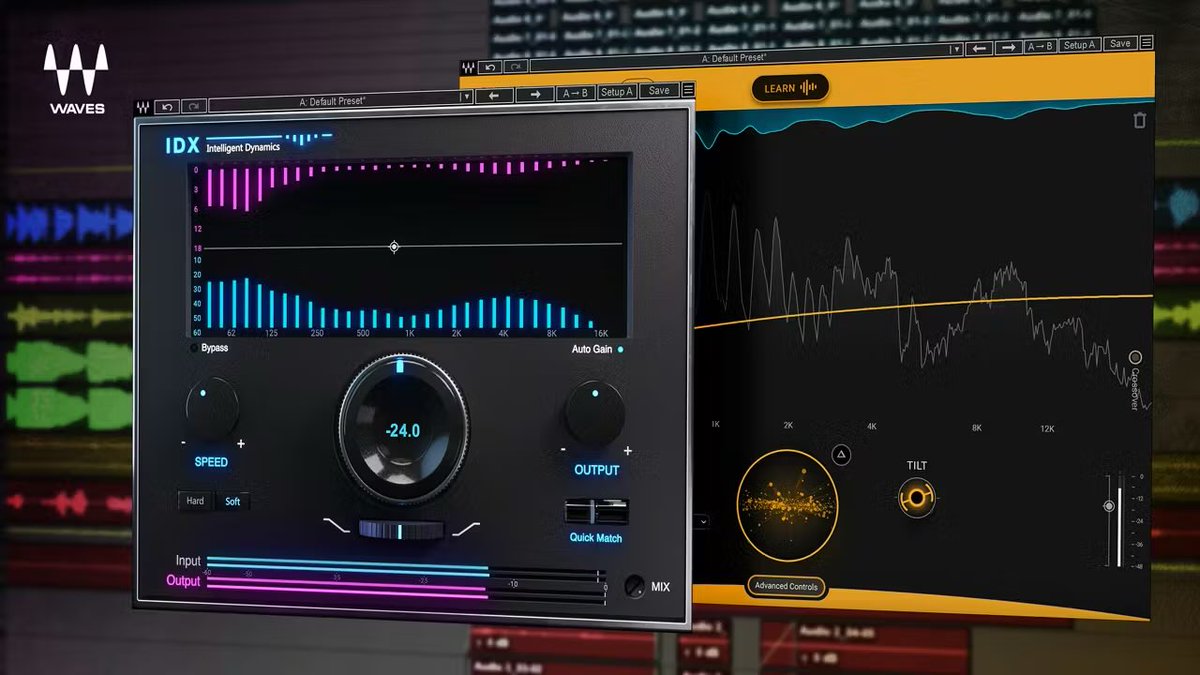Click the TILT knob

(916, 498)
